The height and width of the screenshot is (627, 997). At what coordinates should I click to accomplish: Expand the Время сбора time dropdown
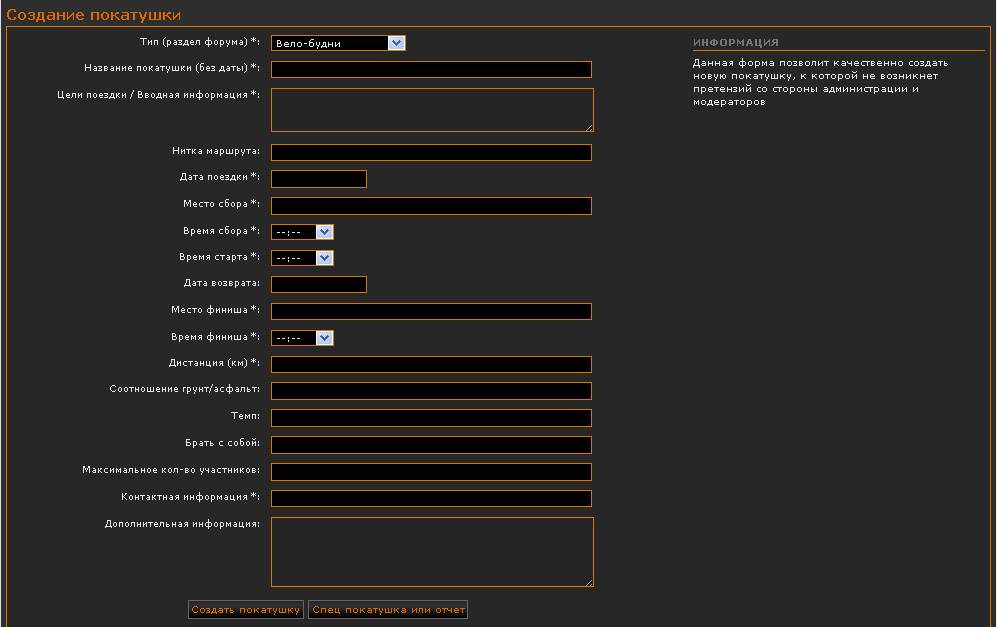pos(302,232)
